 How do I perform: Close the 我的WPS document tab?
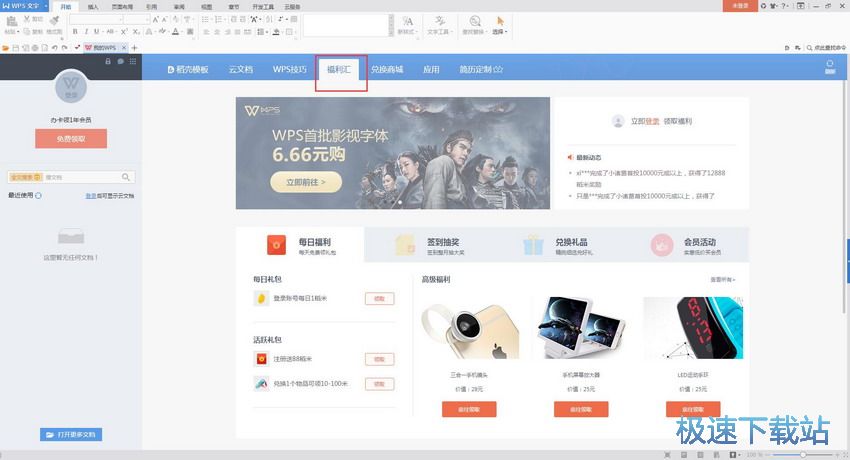coord(124,48)
